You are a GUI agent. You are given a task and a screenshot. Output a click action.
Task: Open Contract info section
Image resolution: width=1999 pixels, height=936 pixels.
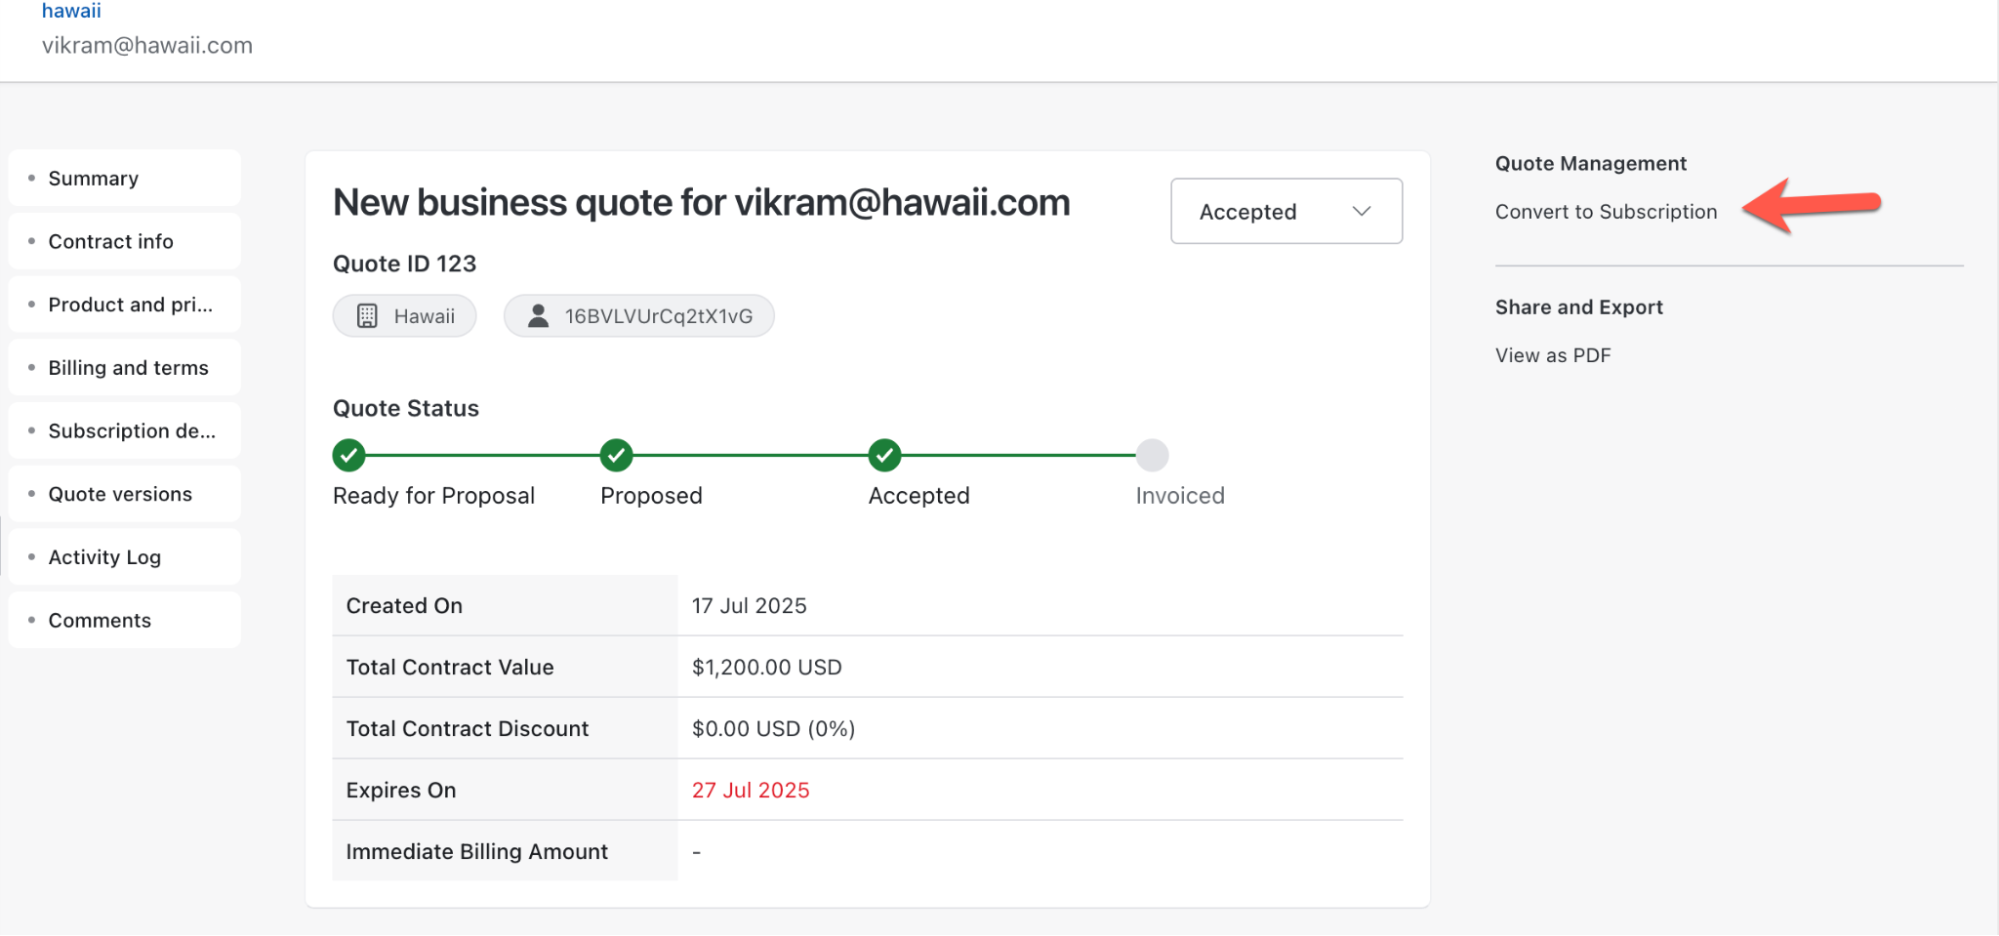(x=111, y=241)
